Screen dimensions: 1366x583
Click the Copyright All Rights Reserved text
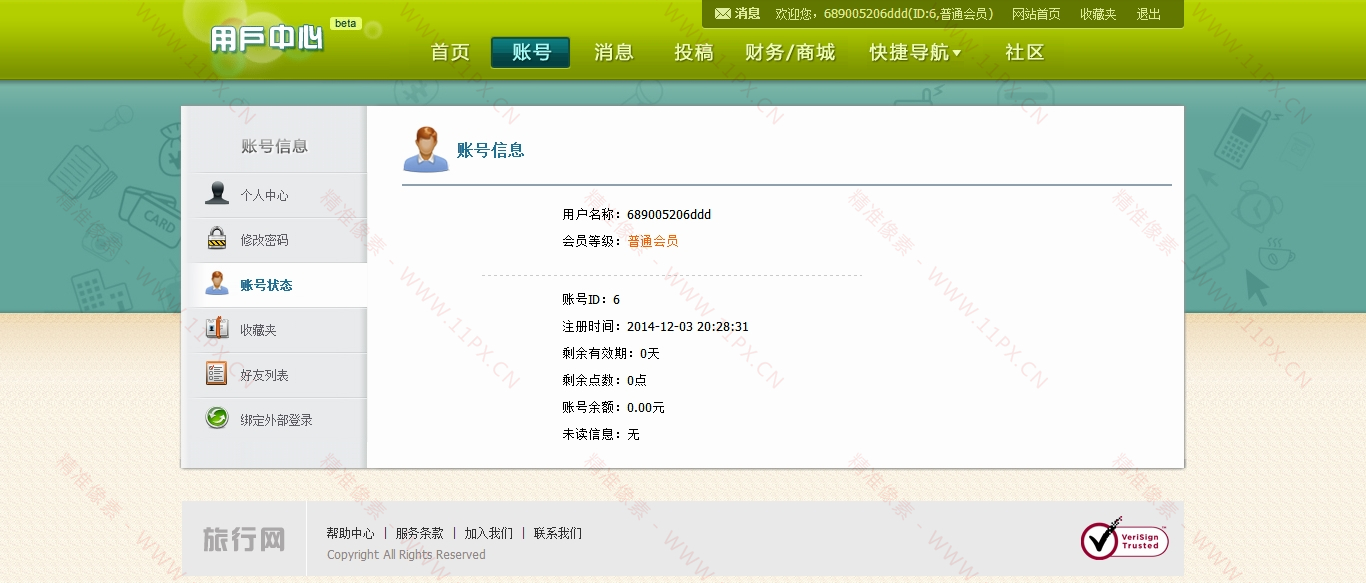(406, 555)
